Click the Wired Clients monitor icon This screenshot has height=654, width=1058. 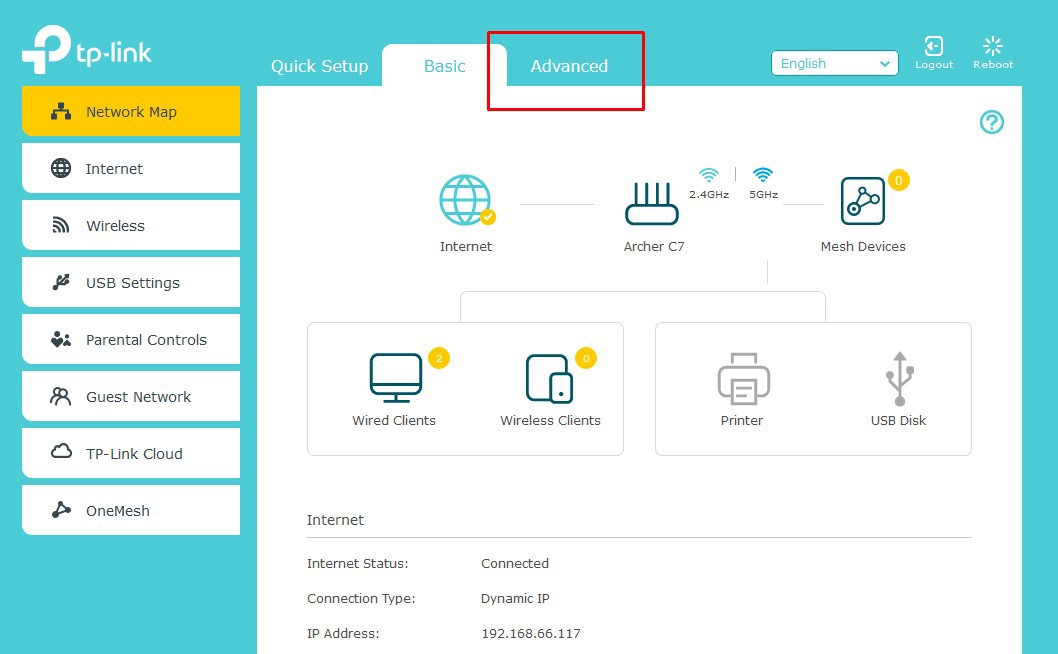tap(395, 378)
